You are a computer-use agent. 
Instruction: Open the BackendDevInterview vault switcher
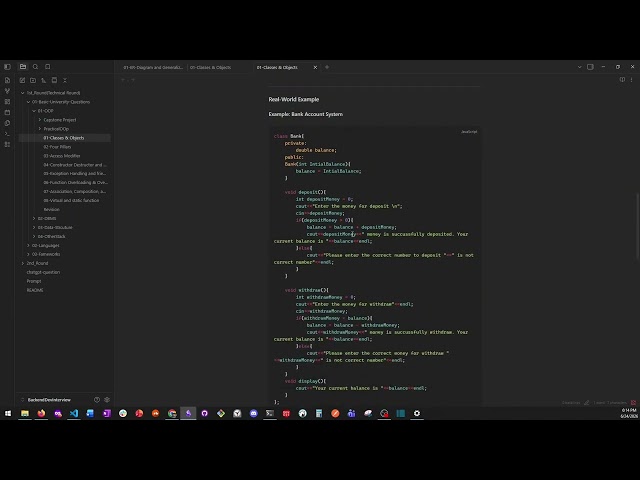[46, 400]
